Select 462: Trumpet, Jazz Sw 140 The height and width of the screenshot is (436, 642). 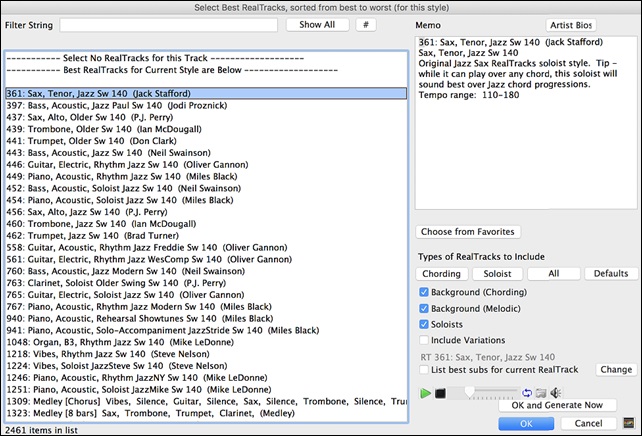click(x=206, y=236)
